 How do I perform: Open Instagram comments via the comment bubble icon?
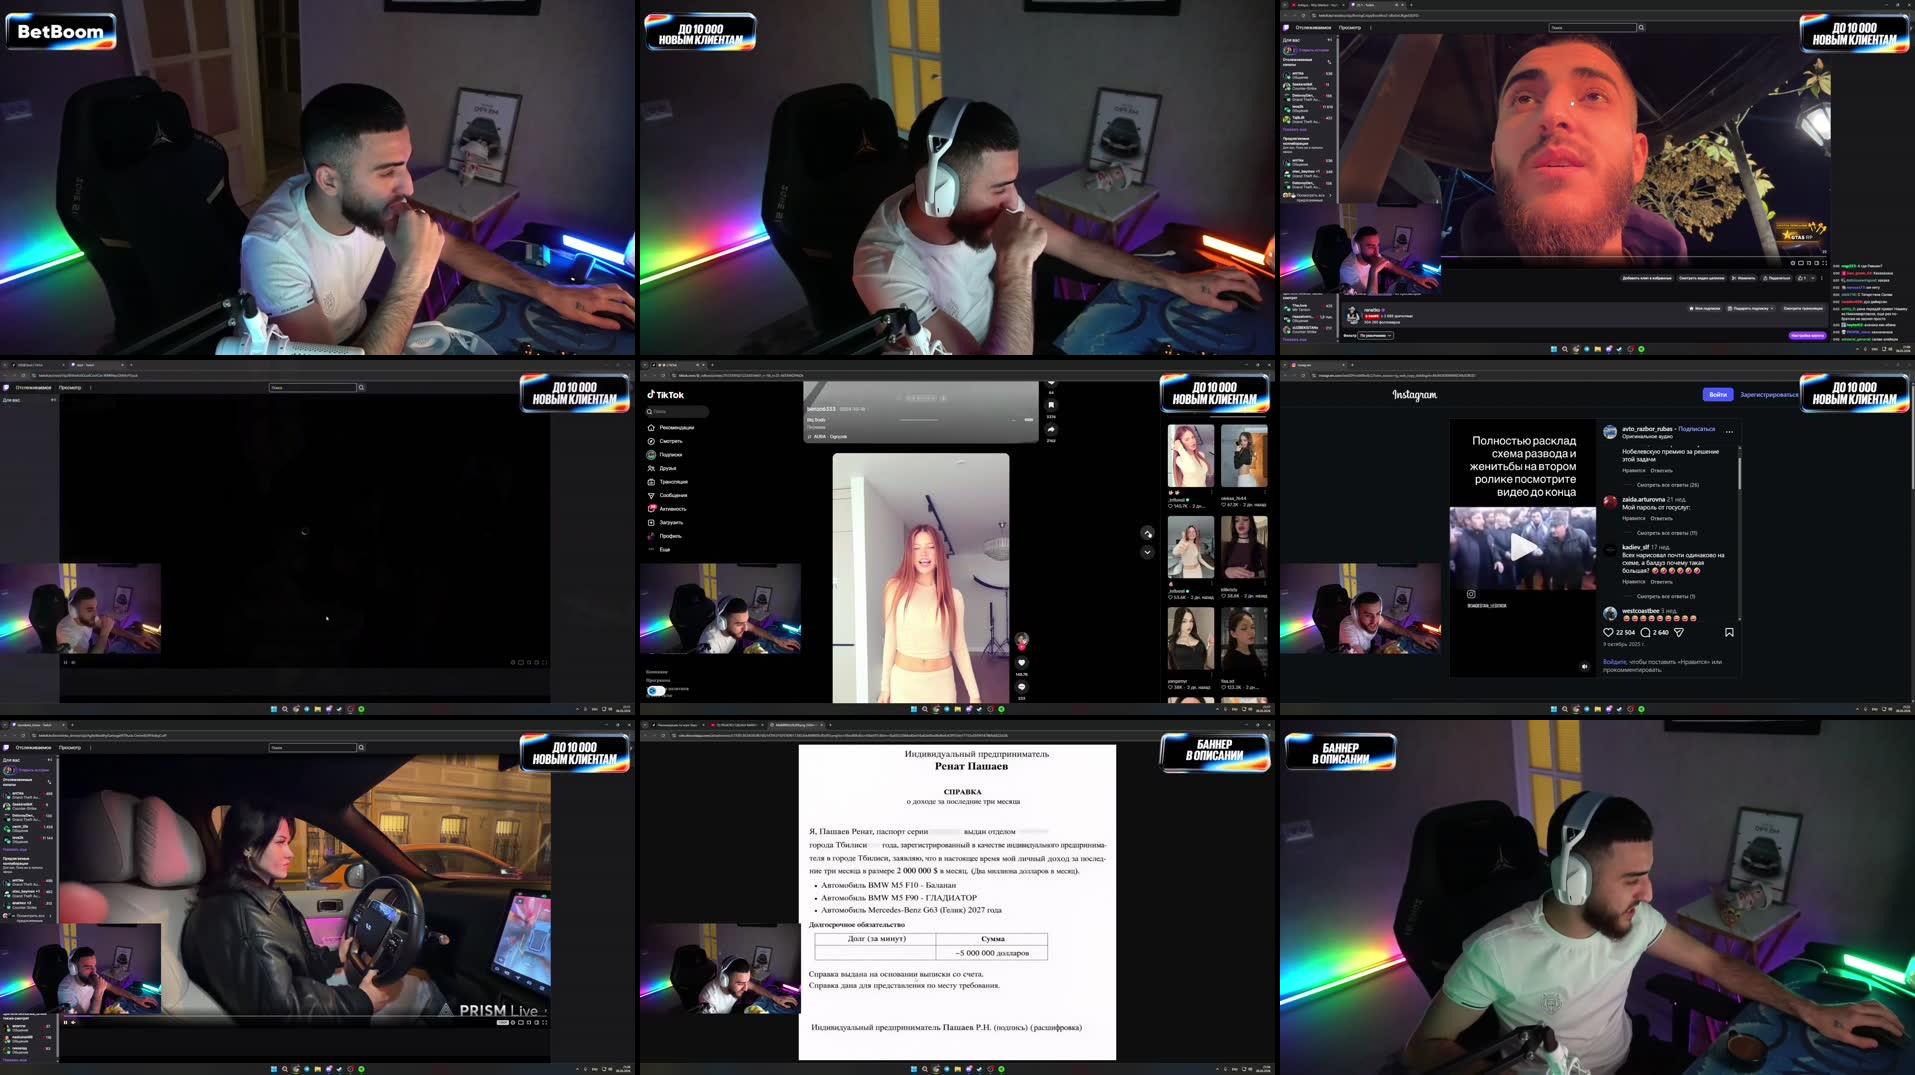pyautogui.click(x=1645, y=632)
